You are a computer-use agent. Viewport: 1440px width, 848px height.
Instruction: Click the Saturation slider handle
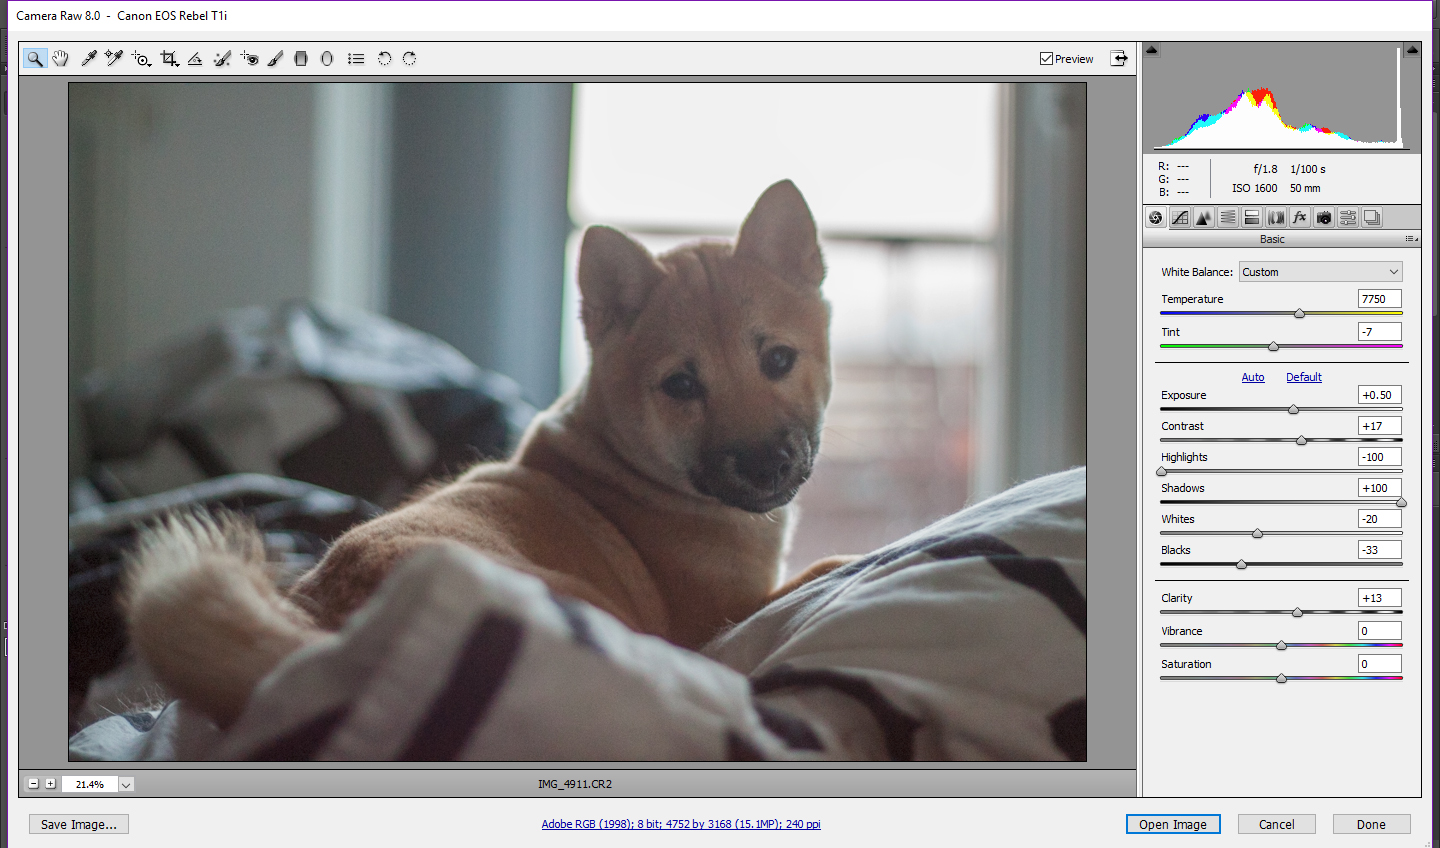(1281, 679)
